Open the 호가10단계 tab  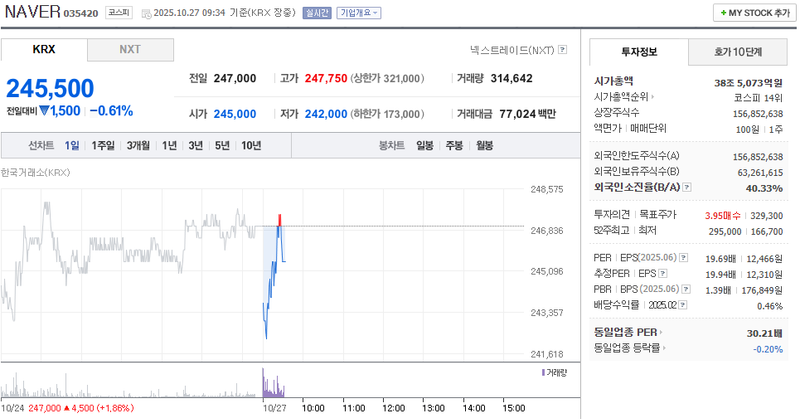coord(738,52)
